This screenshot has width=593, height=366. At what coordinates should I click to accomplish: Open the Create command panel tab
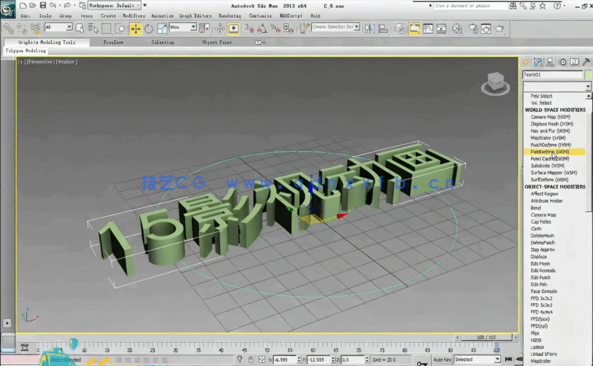coord(526,62)
